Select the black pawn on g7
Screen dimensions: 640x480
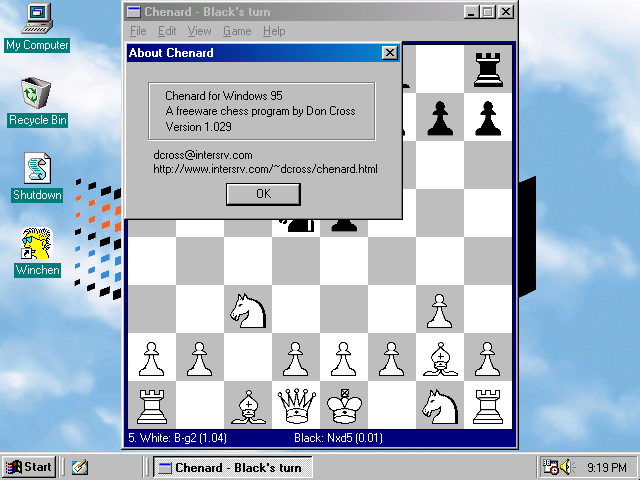tap(440, 118)
